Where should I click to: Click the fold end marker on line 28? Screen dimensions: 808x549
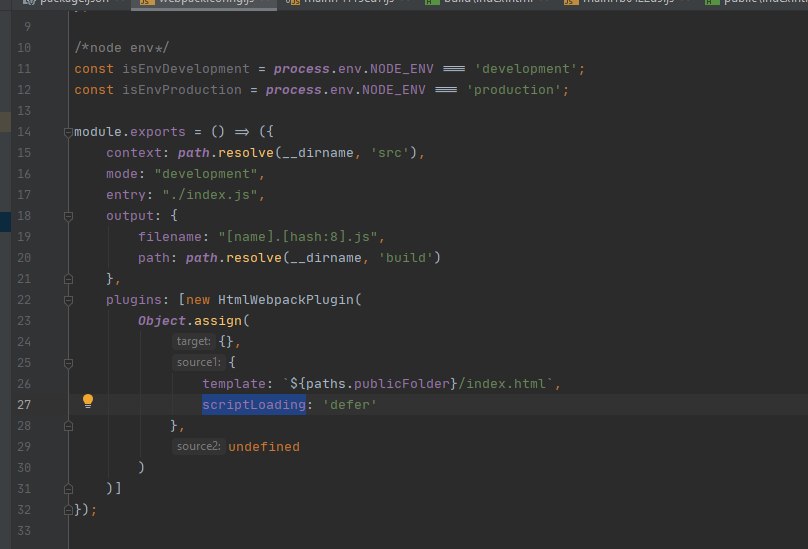click(x=68, y=426)
